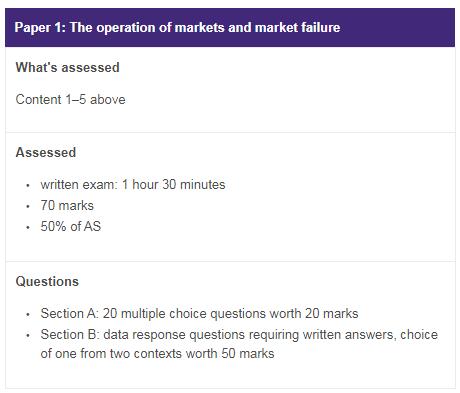
Task: Click the "70 marks" list item
Action: [x=67, y=205]
